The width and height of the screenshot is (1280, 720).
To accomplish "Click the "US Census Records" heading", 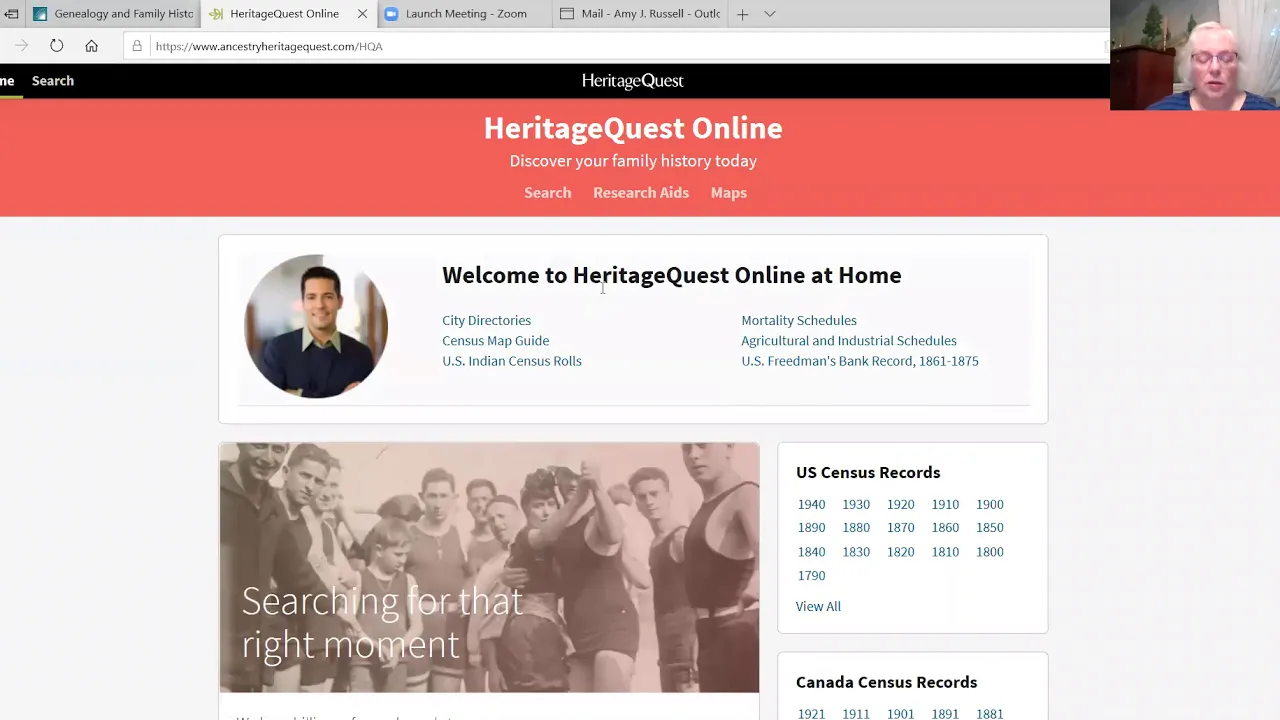I will (868, 473).
